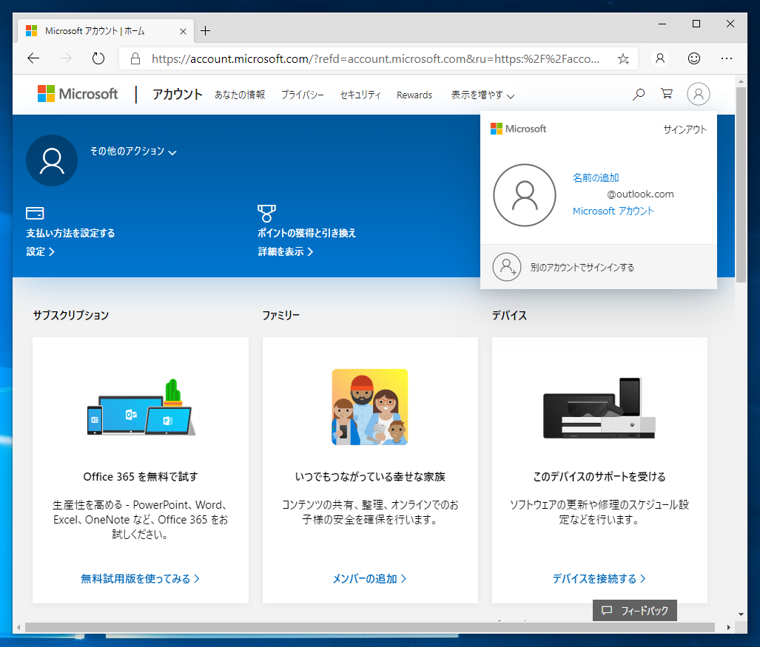Image resolution: width=760 pixels, height=647 pixels.
Task: Select the Microsoft アカウント | ホーム tab
Action: [x=106, y=31]
